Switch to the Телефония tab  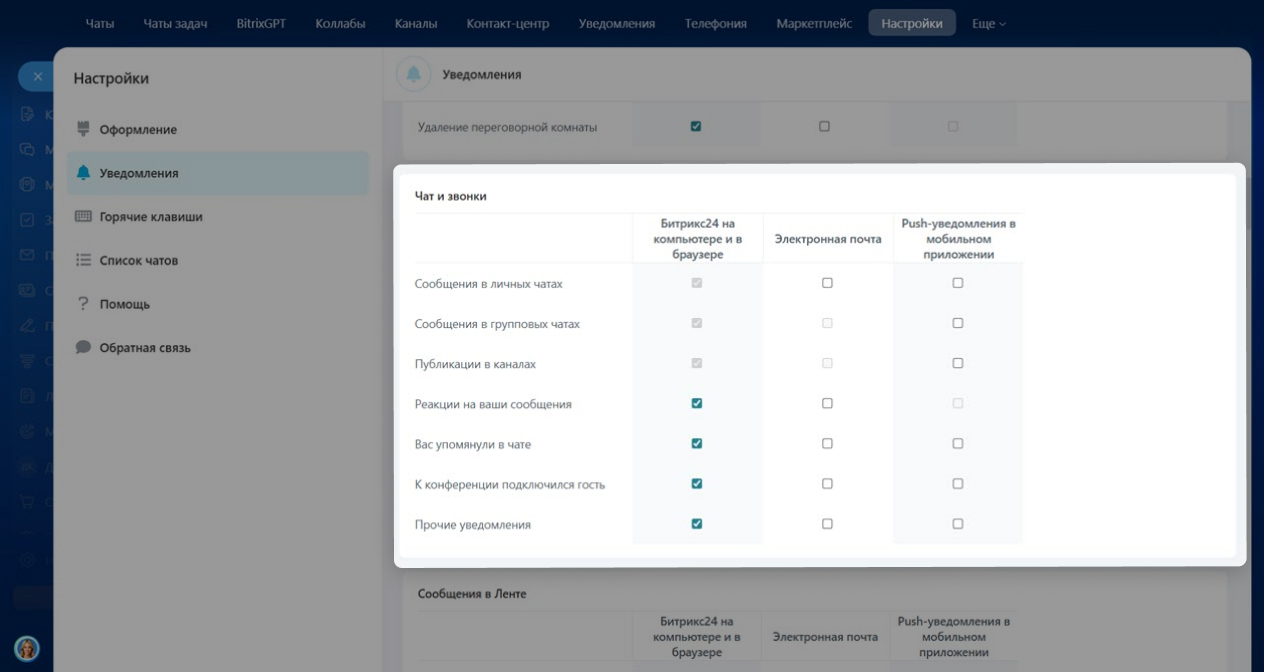(715, 23)
